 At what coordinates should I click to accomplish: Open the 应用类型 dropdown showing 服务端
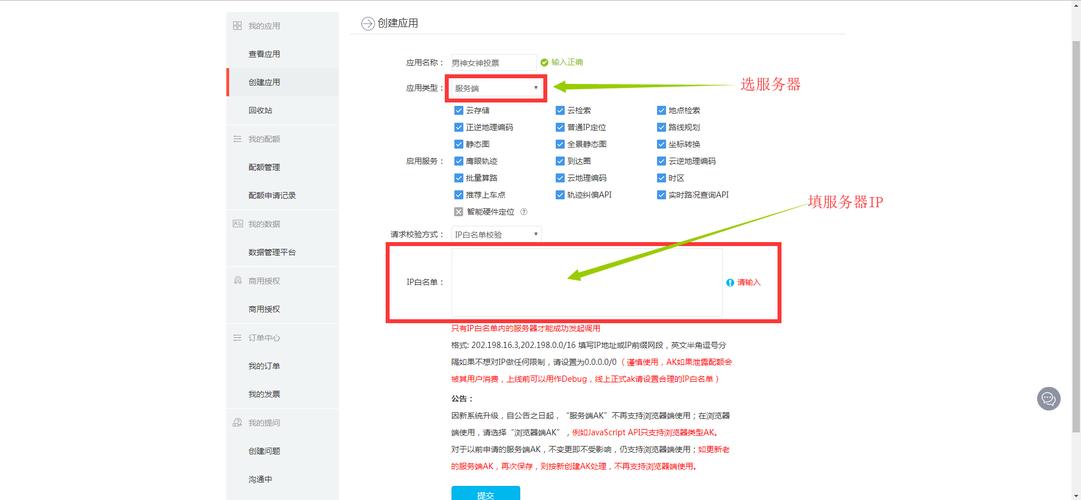click(x=496, y=88)
